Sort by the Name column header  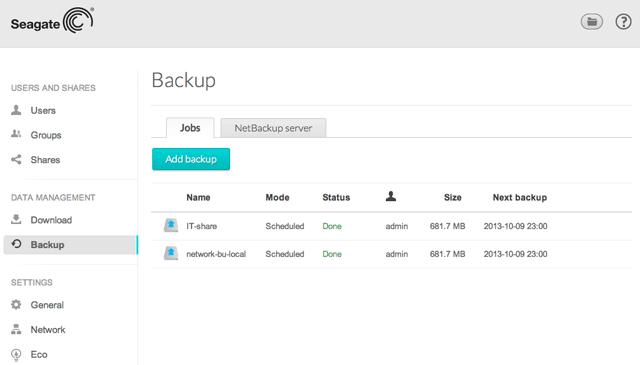tap(198, 198)
